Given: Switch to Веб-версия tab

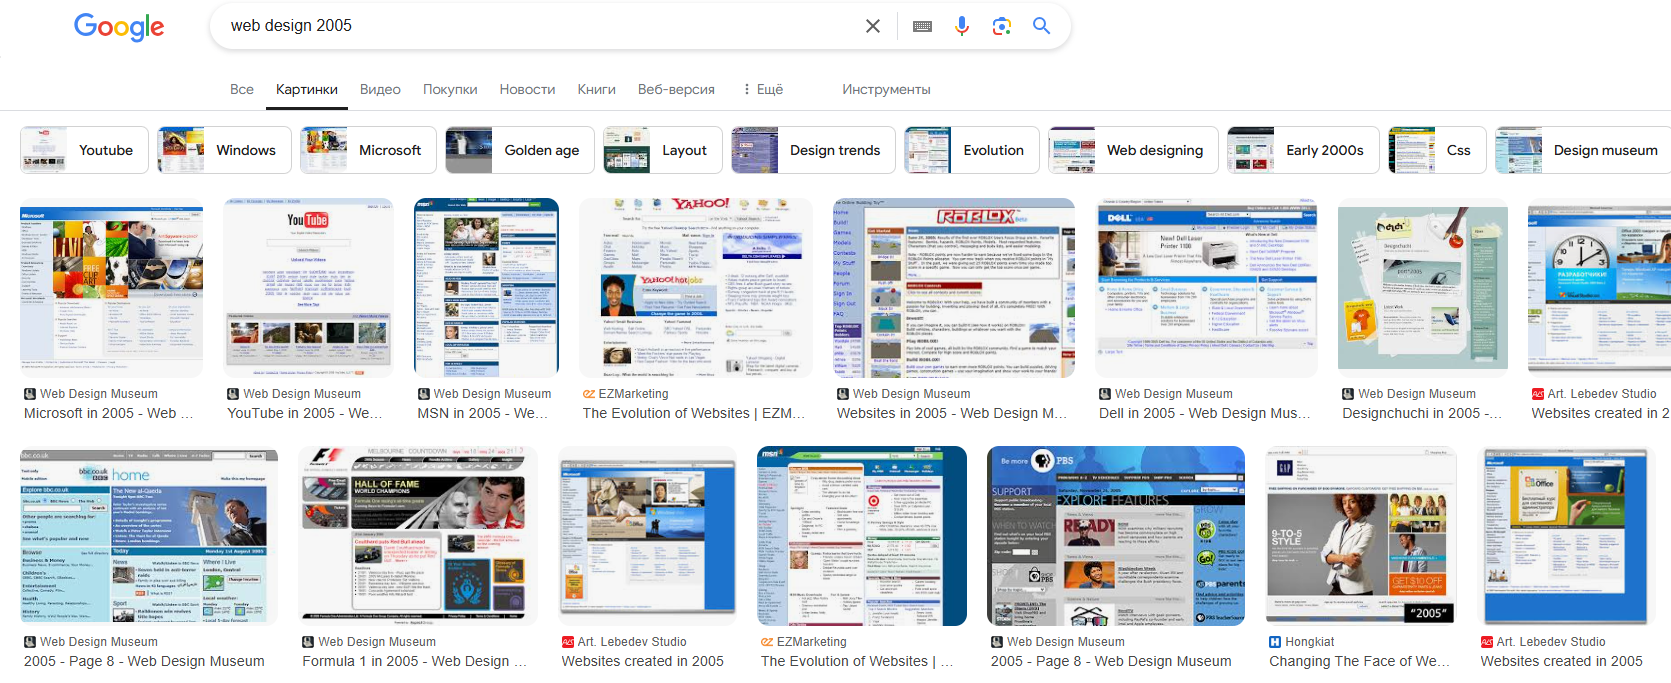Looking at the screenshot, I should pos(676,89).
